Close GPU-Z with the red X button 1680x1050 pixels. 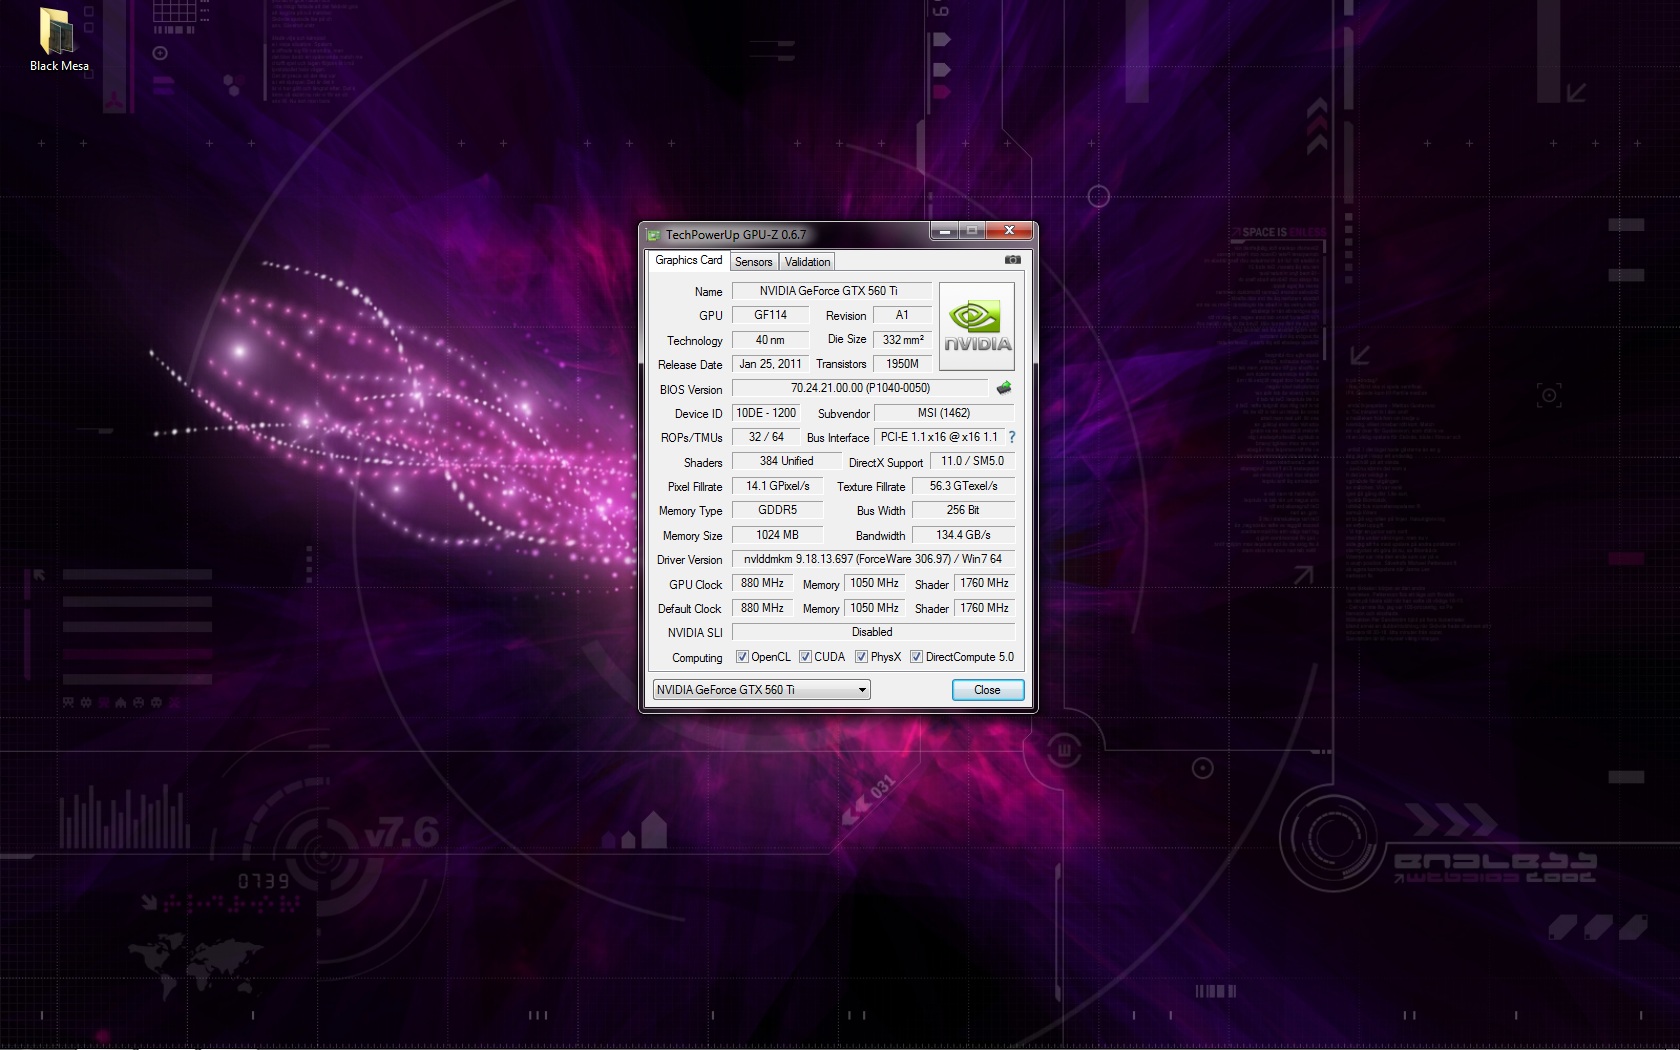click(x=1009, y=231)
